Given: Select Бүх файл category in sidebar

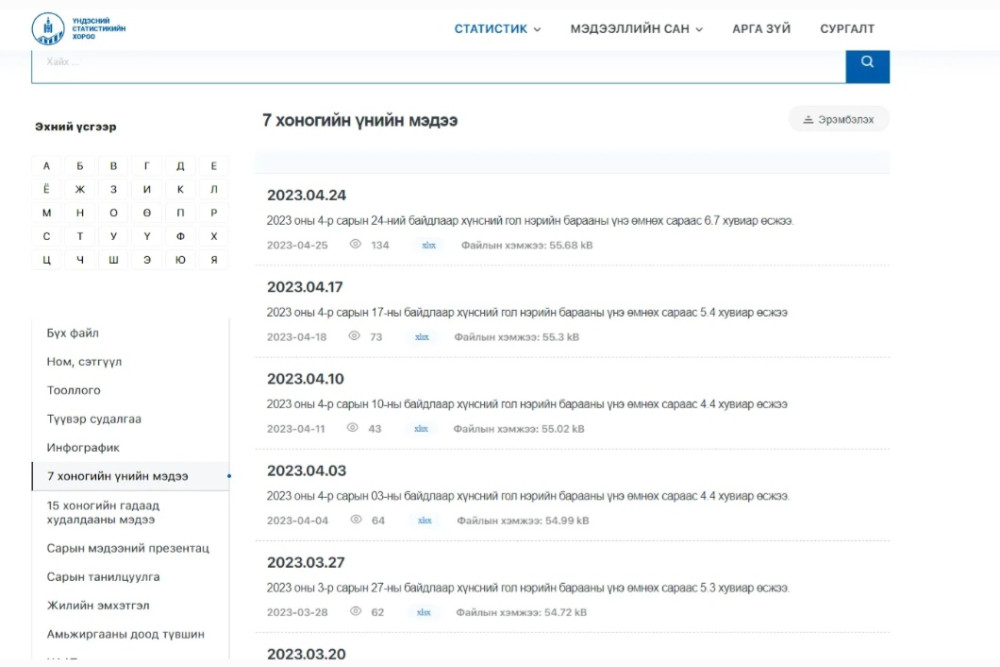Looking at the screenshot, I should 73,333.
